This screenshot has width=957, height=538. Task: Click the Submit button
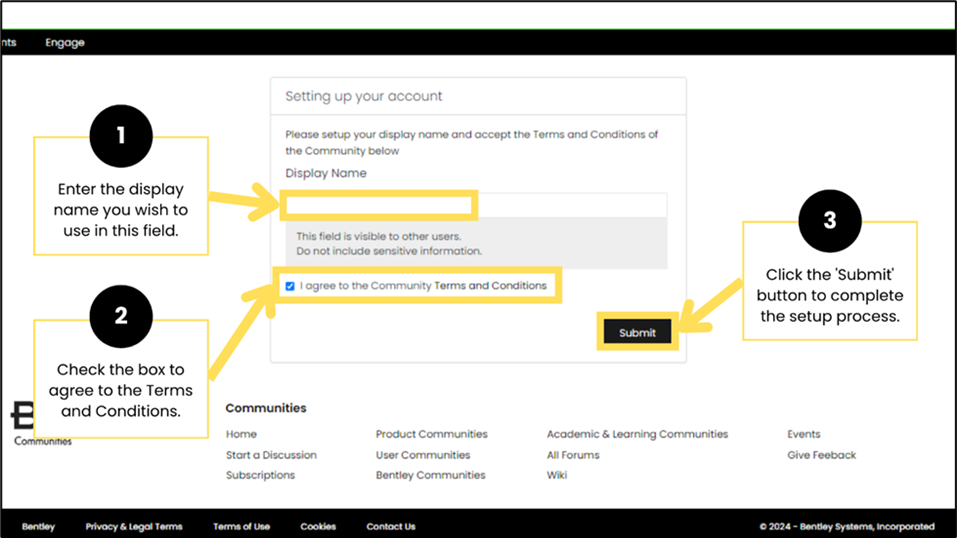click(x=637, y=333)
